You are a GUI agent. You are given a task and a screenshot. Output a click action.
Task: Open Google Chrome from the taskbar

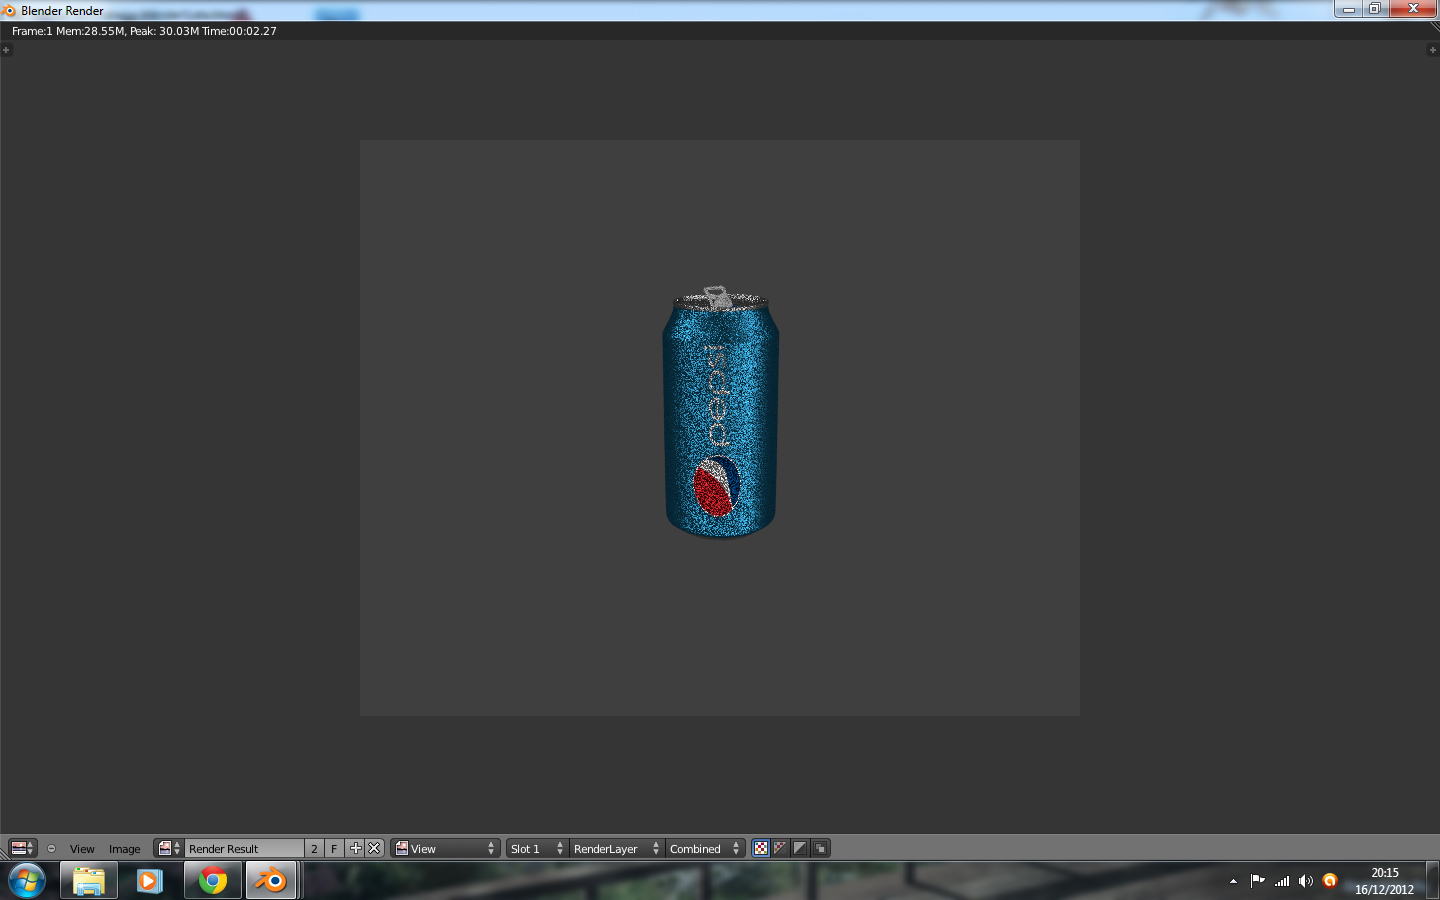click(212, 881)
